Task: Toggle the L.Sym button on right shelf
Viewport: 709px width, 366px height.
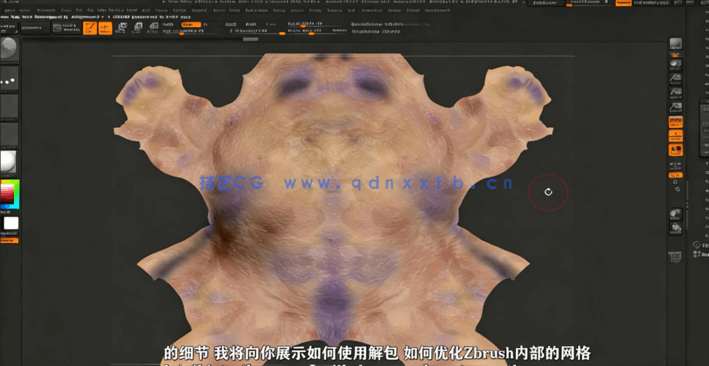Action: (676, 166)
